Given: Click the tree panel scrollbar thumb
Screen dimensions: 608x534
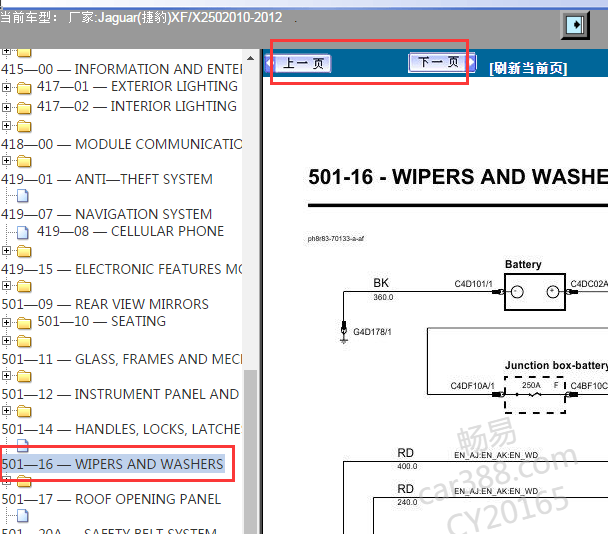Looking at the screenshot, I should point(250,452).
